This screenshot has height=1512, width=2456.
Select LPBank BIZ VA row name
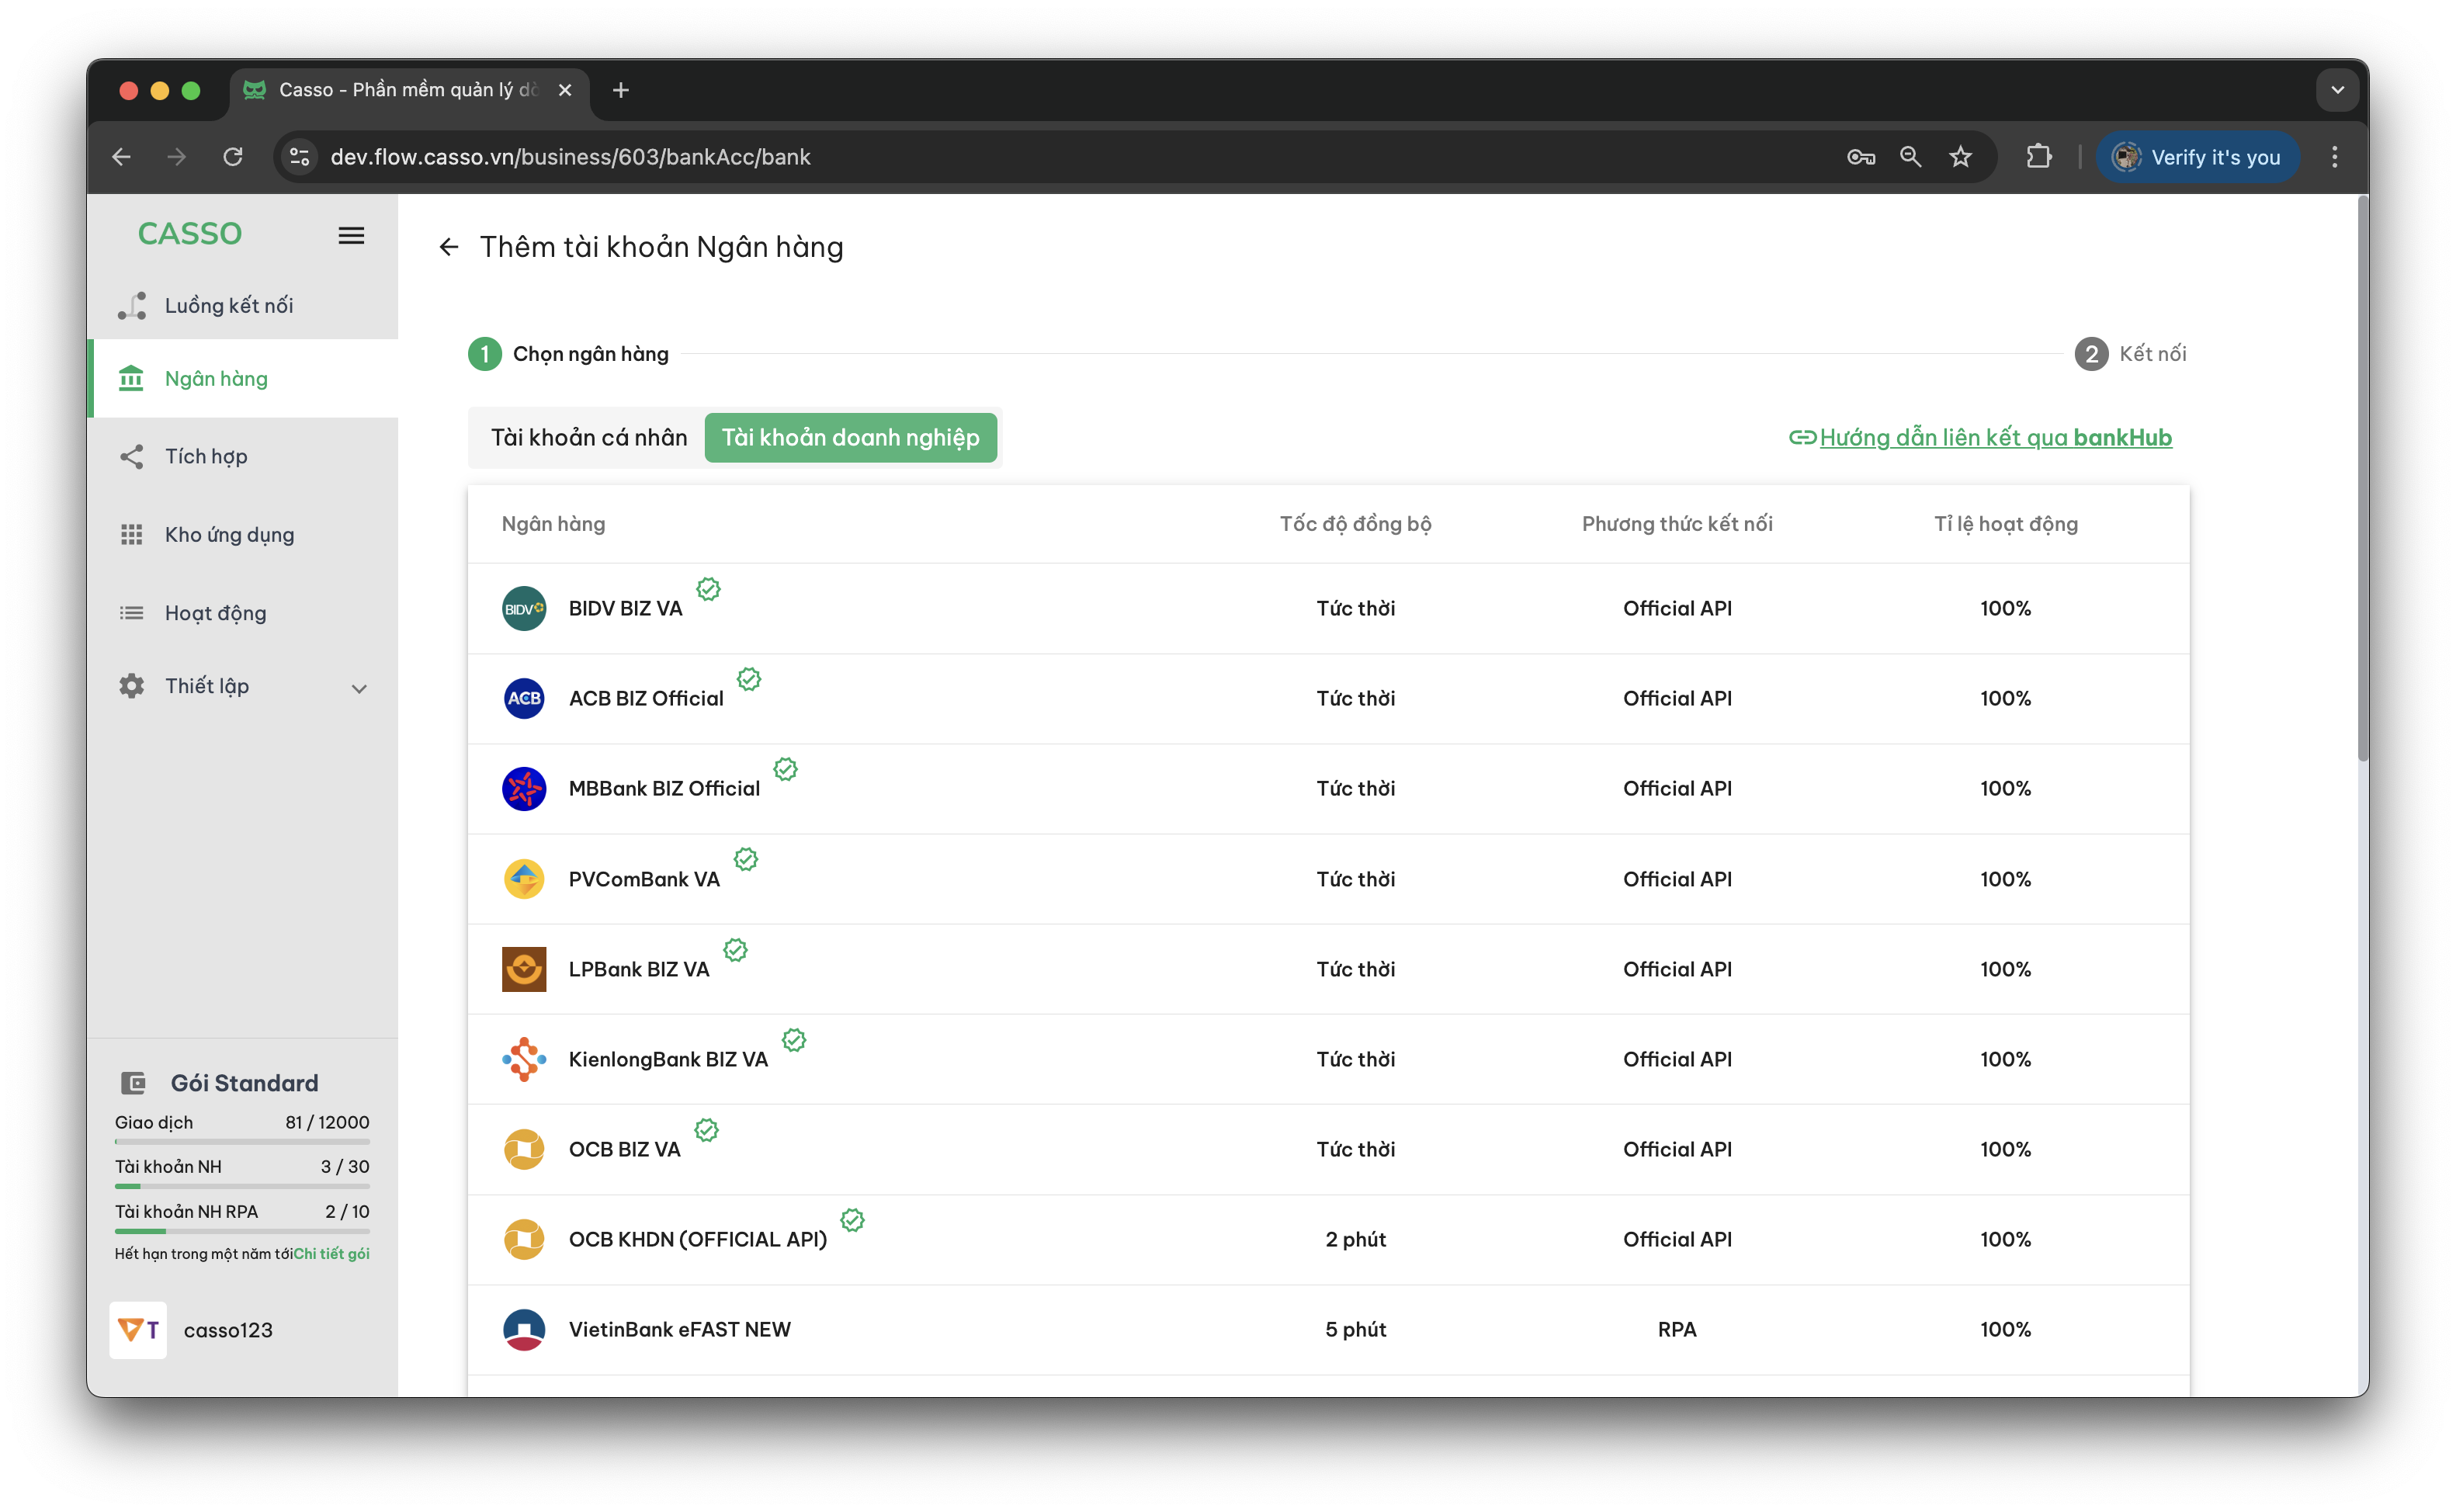[x=639, y=969]
